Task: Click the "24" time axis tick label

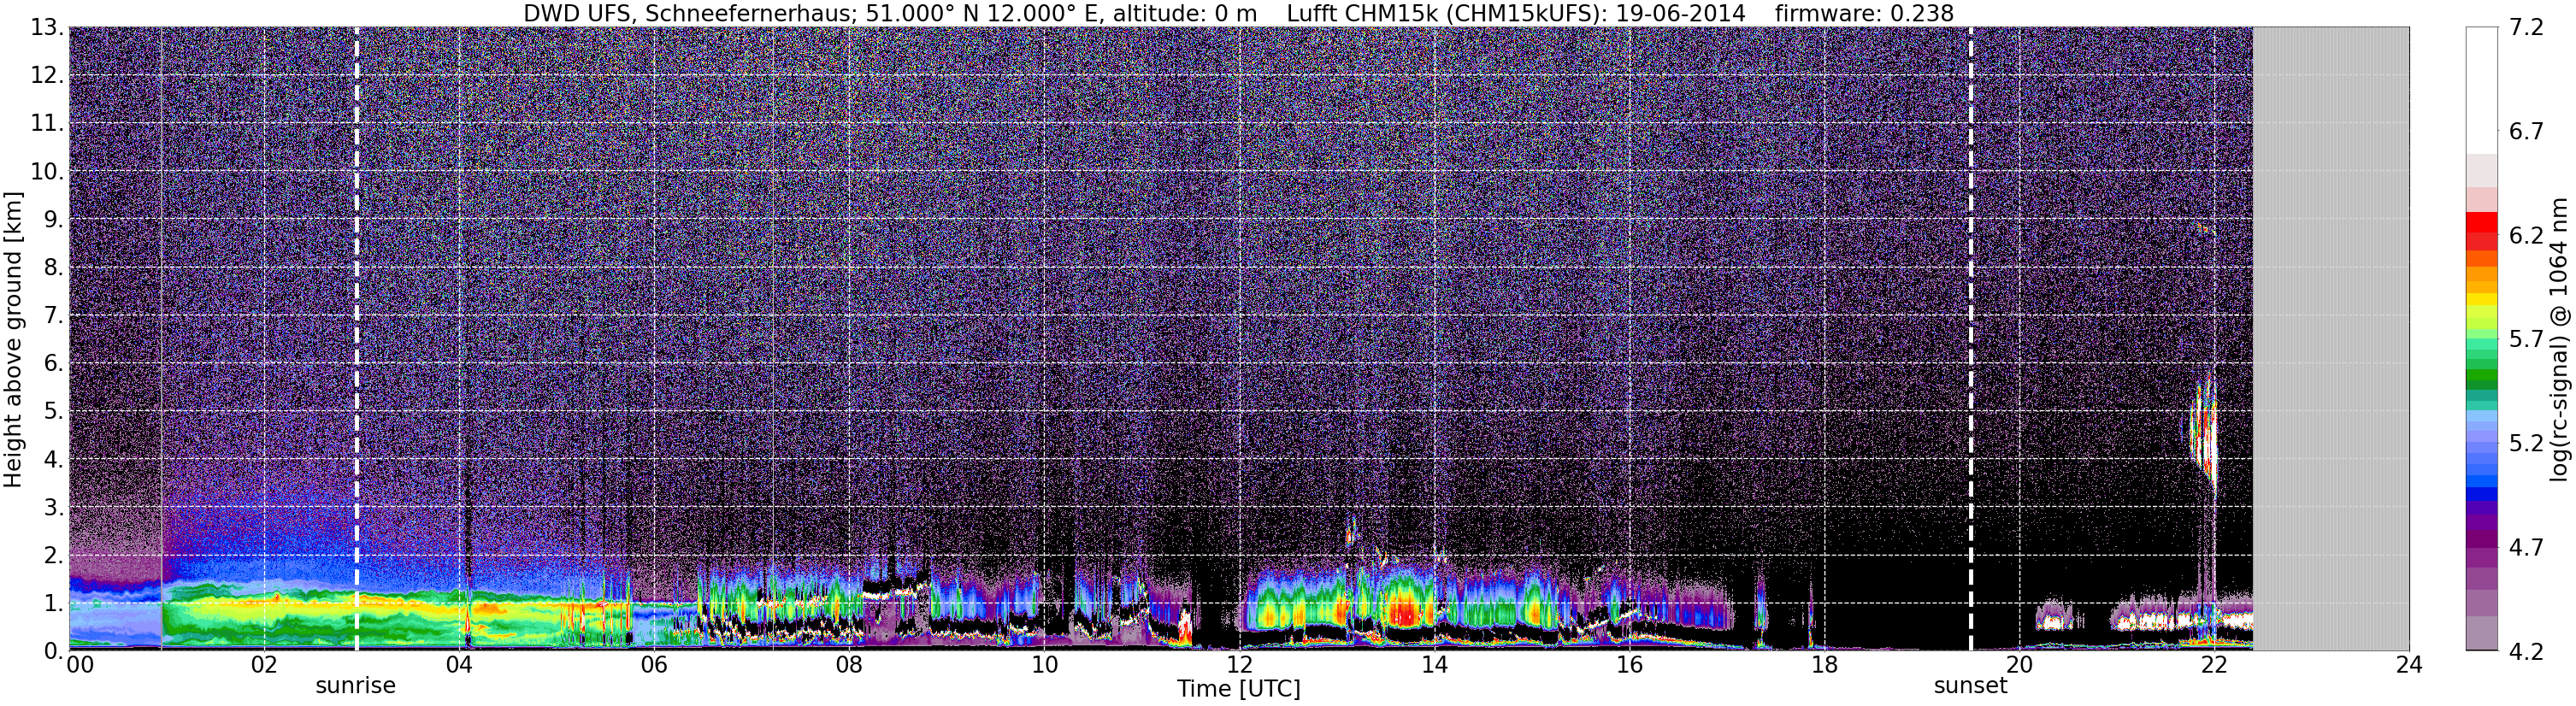Action: (x=2409, y=666)
